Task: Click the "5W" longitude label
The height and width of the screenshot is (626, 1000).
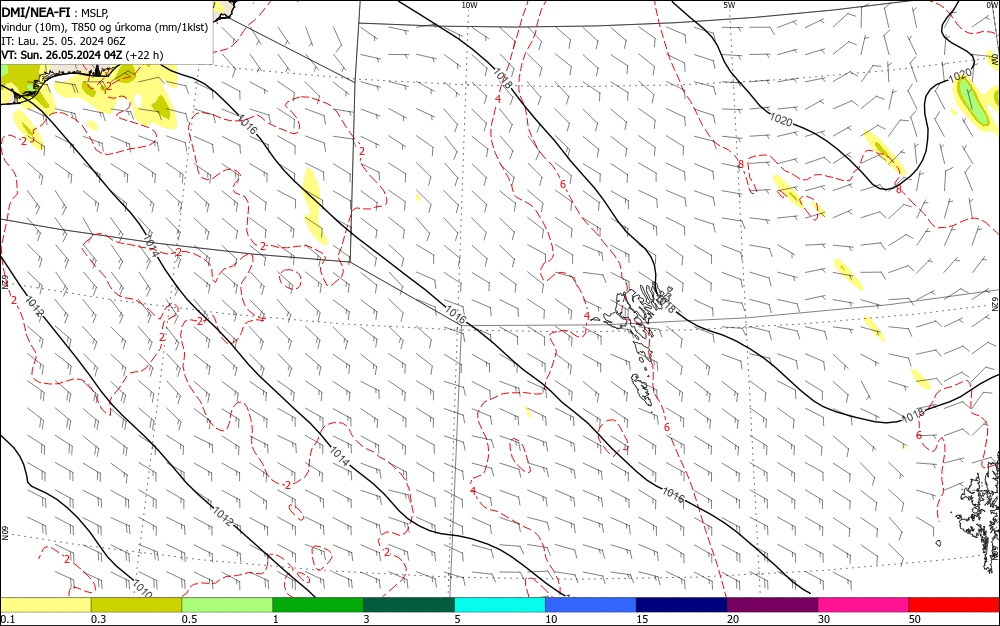Action: tap(729, 5)
